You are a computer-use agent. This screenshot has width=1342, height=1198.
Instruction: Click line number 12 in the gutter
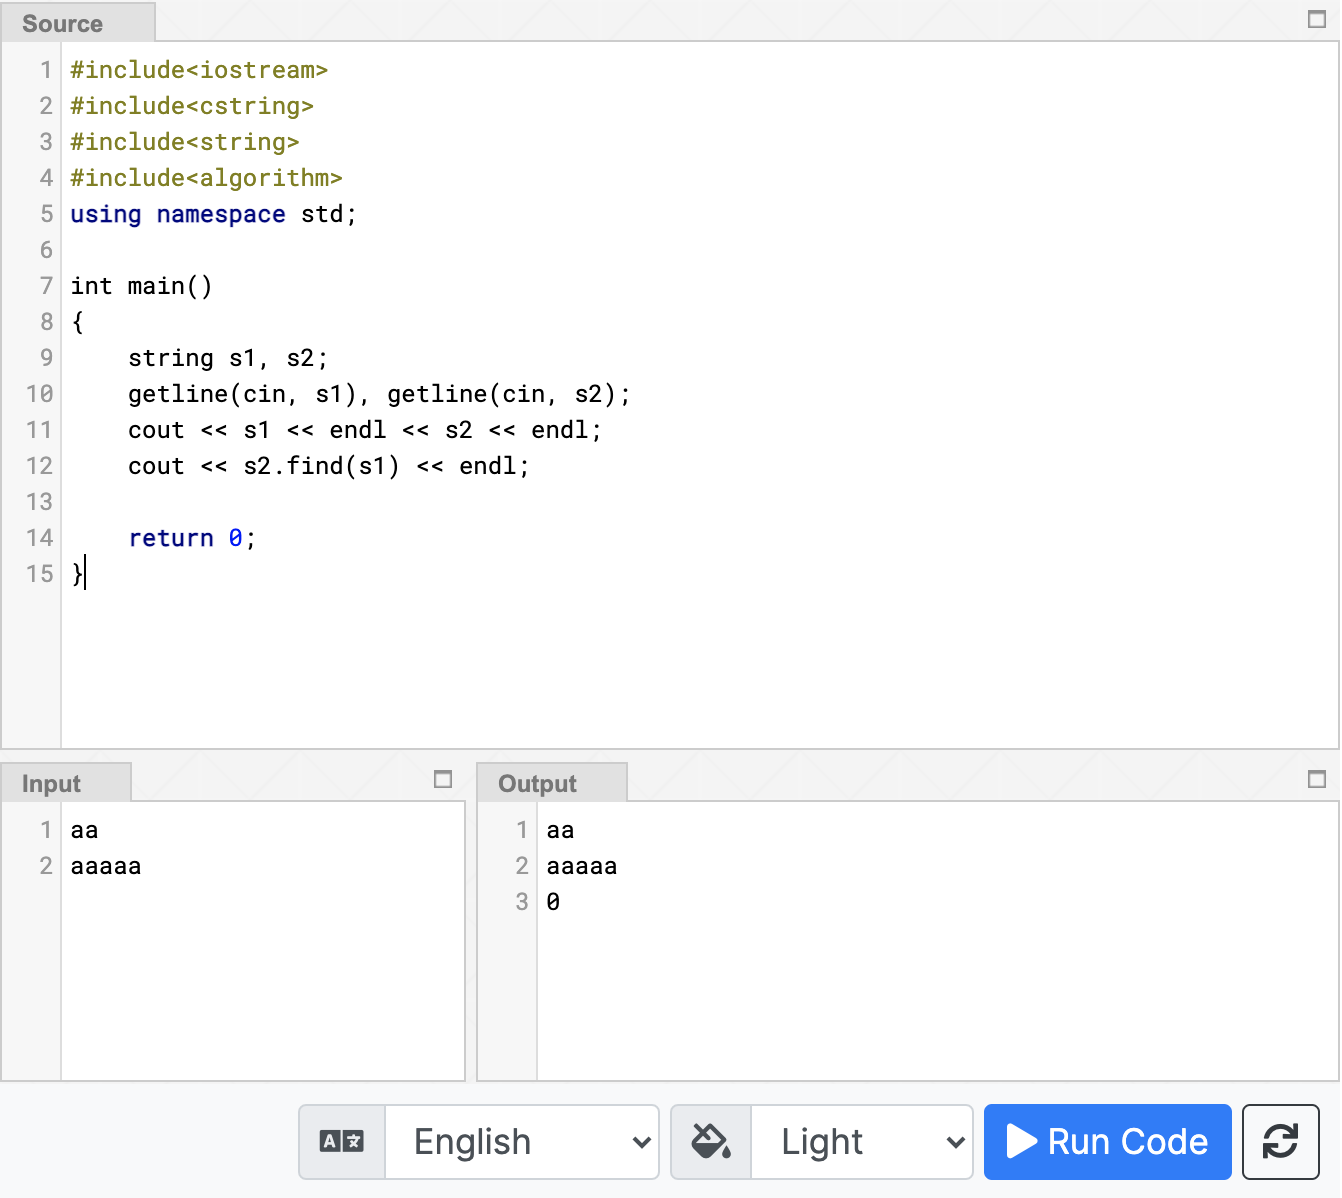[x=40, y=466]
